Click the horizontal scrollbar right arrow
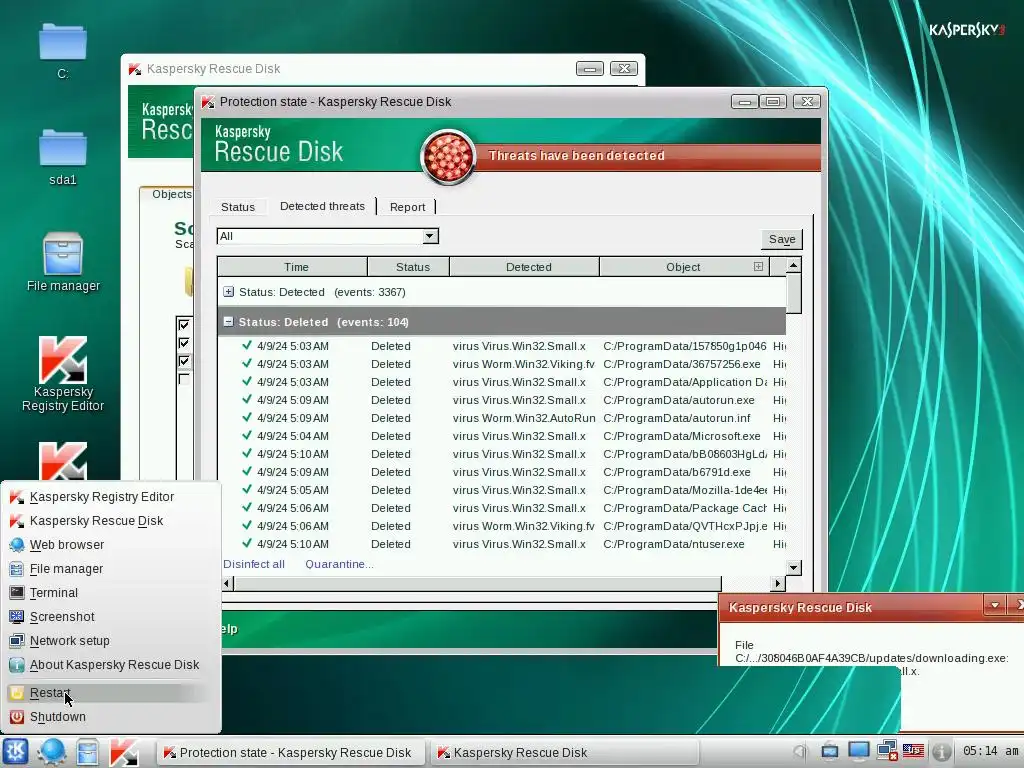Screen dimensions: 1024x768 [x=777, y=583]
